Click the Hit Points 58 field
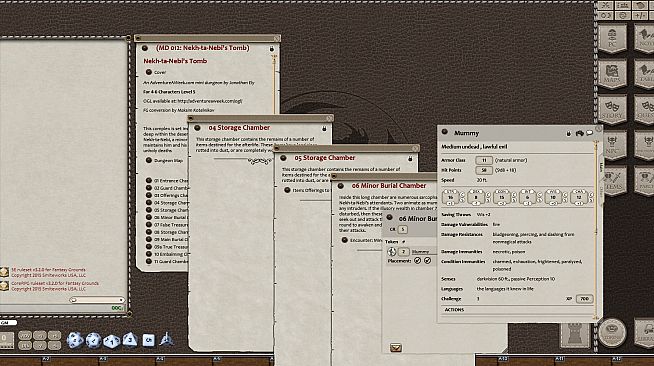 pos(484,170)
